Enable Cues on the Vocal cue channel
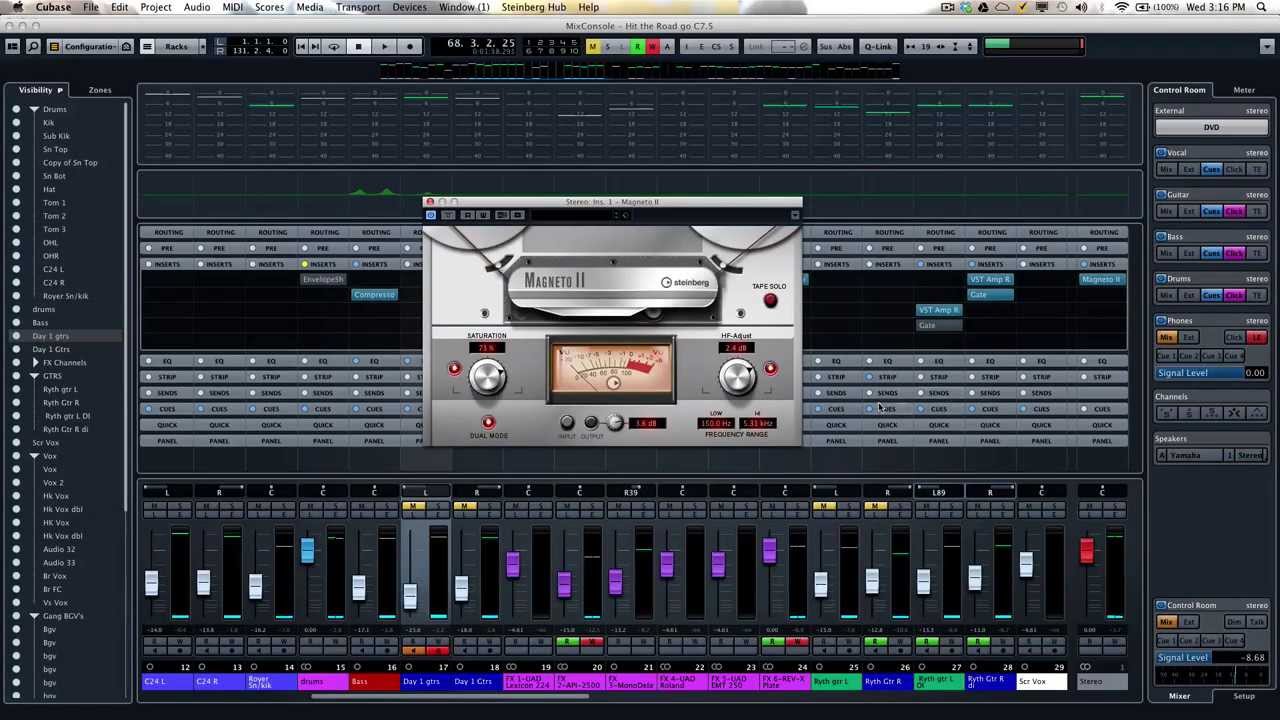1280x720 pixels. coord(1211,170)
